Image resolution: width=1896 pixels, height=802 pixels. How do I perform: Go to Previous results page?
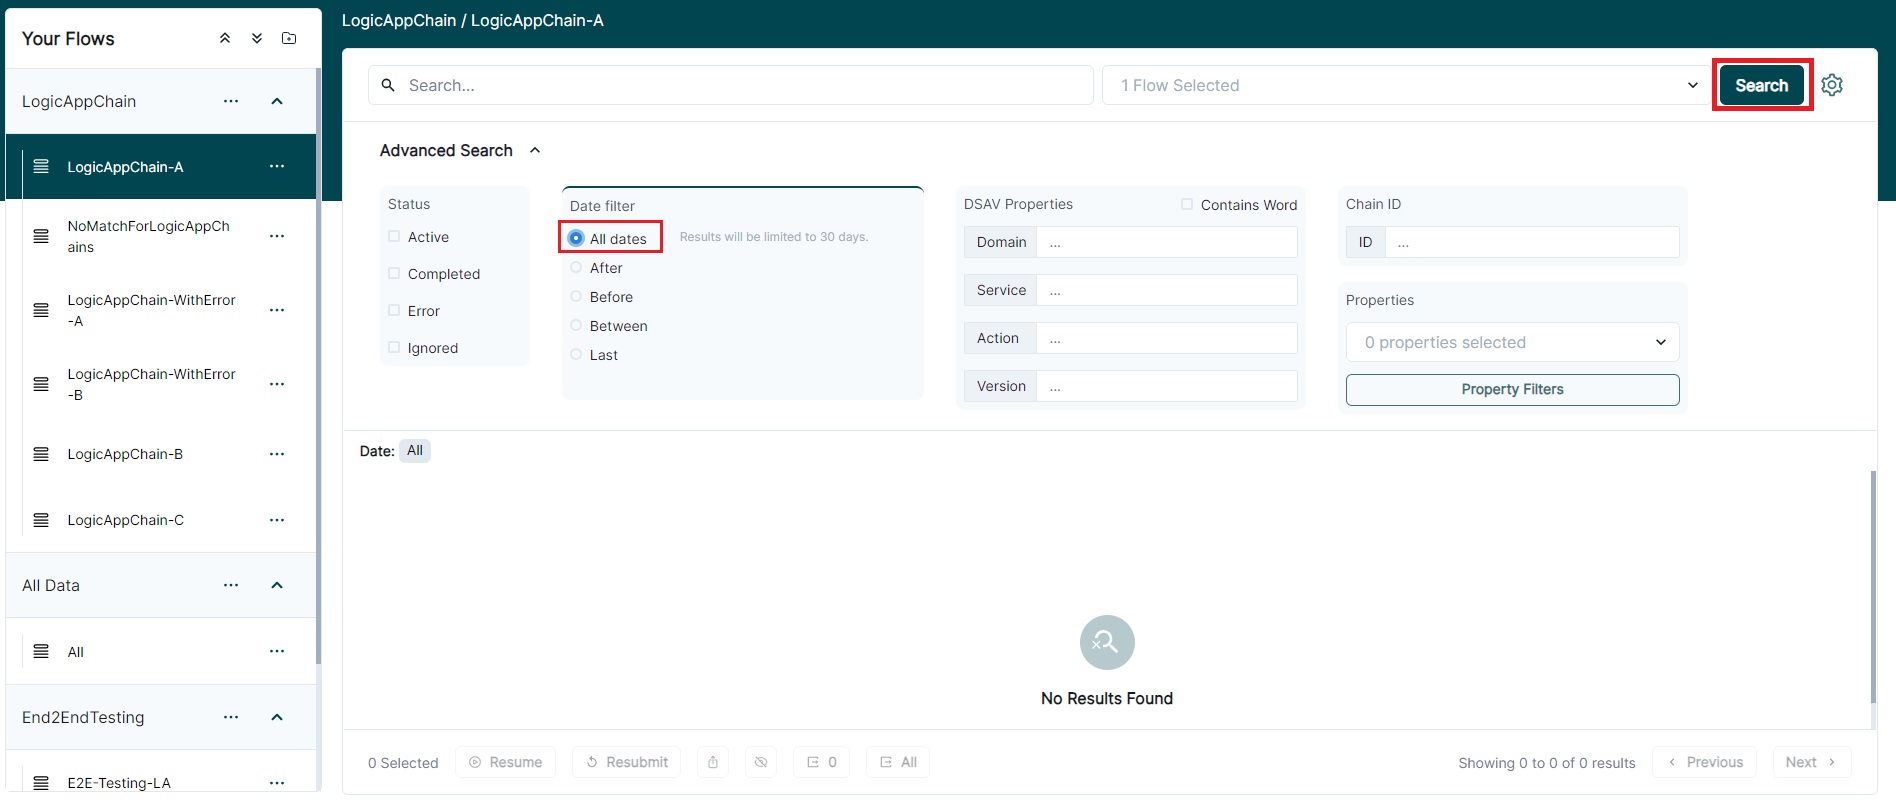pyautogui.click(x=1705, y=762)
